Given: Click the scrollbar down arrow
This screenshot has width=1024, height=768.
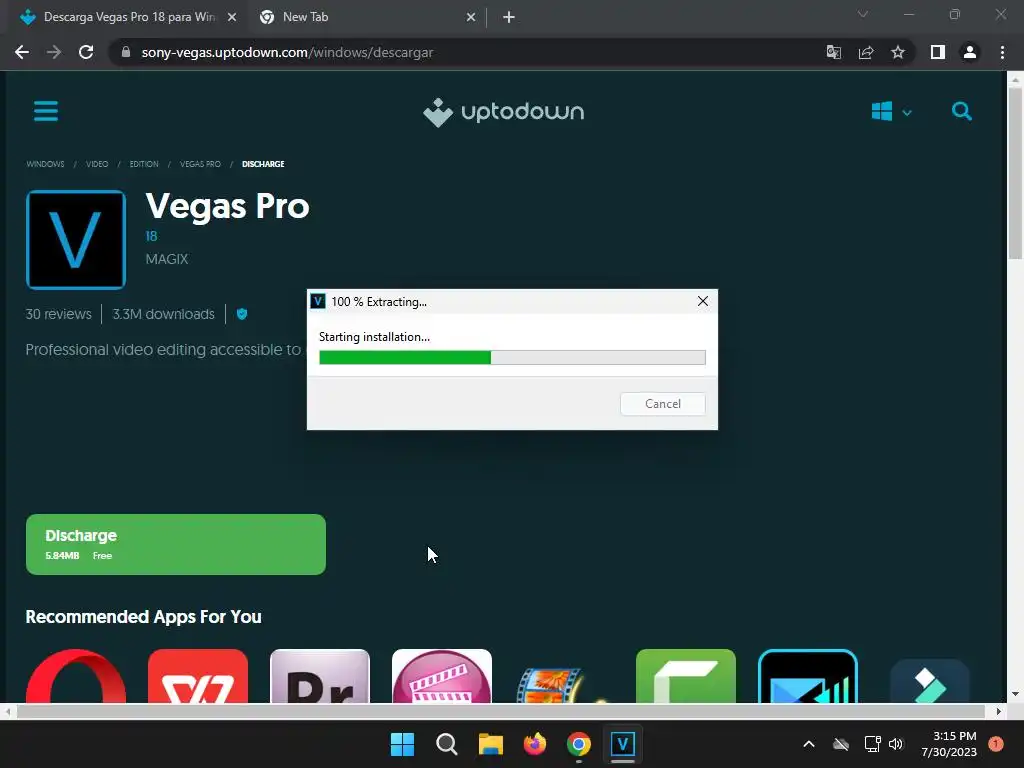Looking at the screenshot, I should (x=1015, y=694).
